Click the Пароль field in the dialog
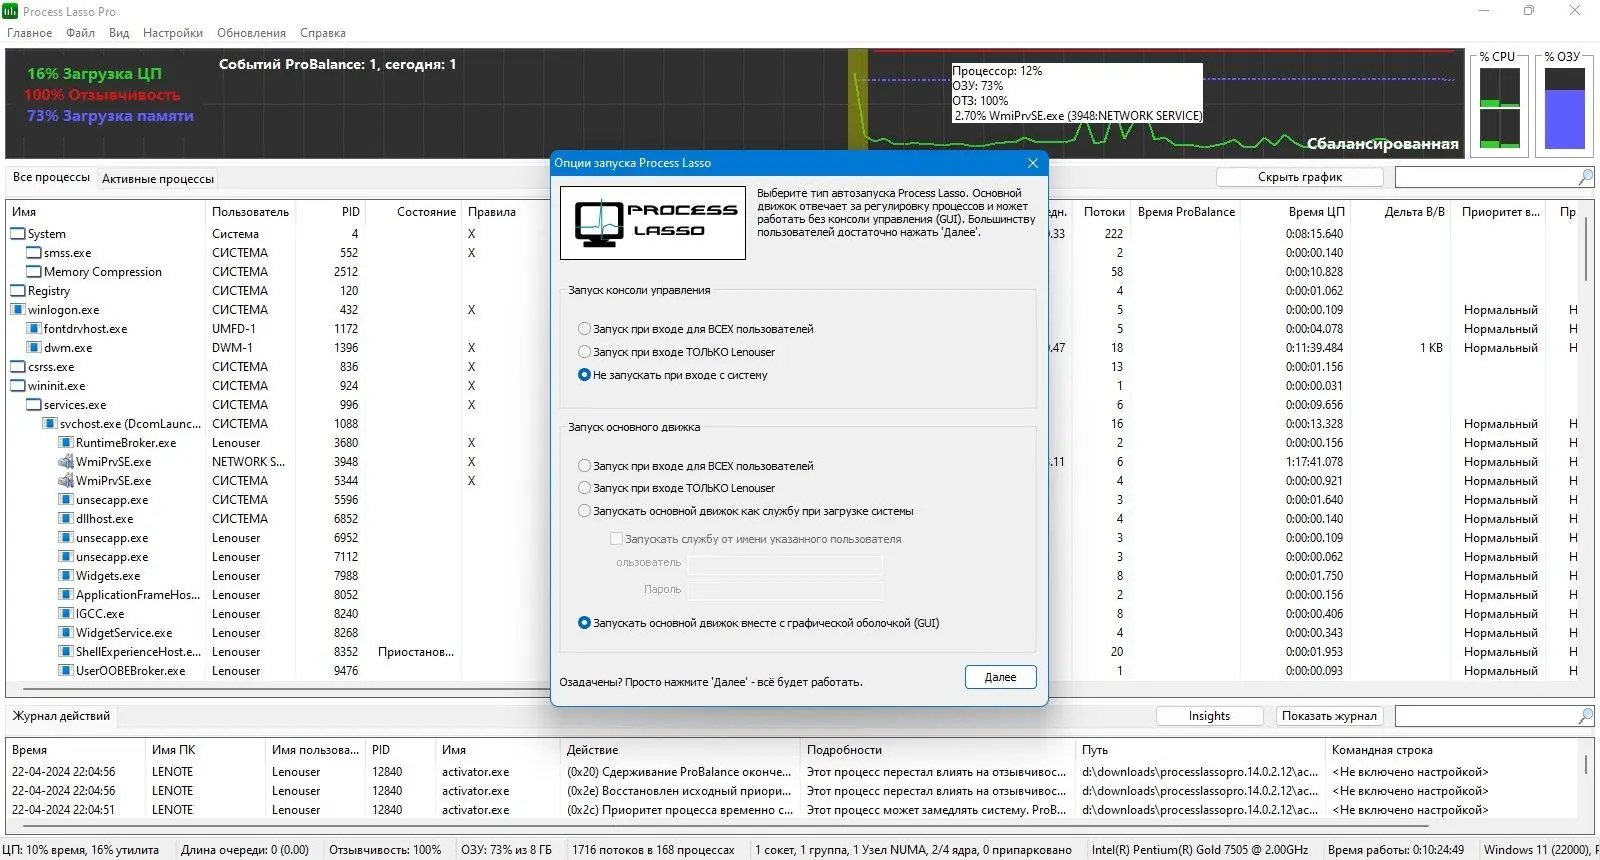The height and width of the screenshot is (860, 1600). pyautogui.click(x=785, y=590)
